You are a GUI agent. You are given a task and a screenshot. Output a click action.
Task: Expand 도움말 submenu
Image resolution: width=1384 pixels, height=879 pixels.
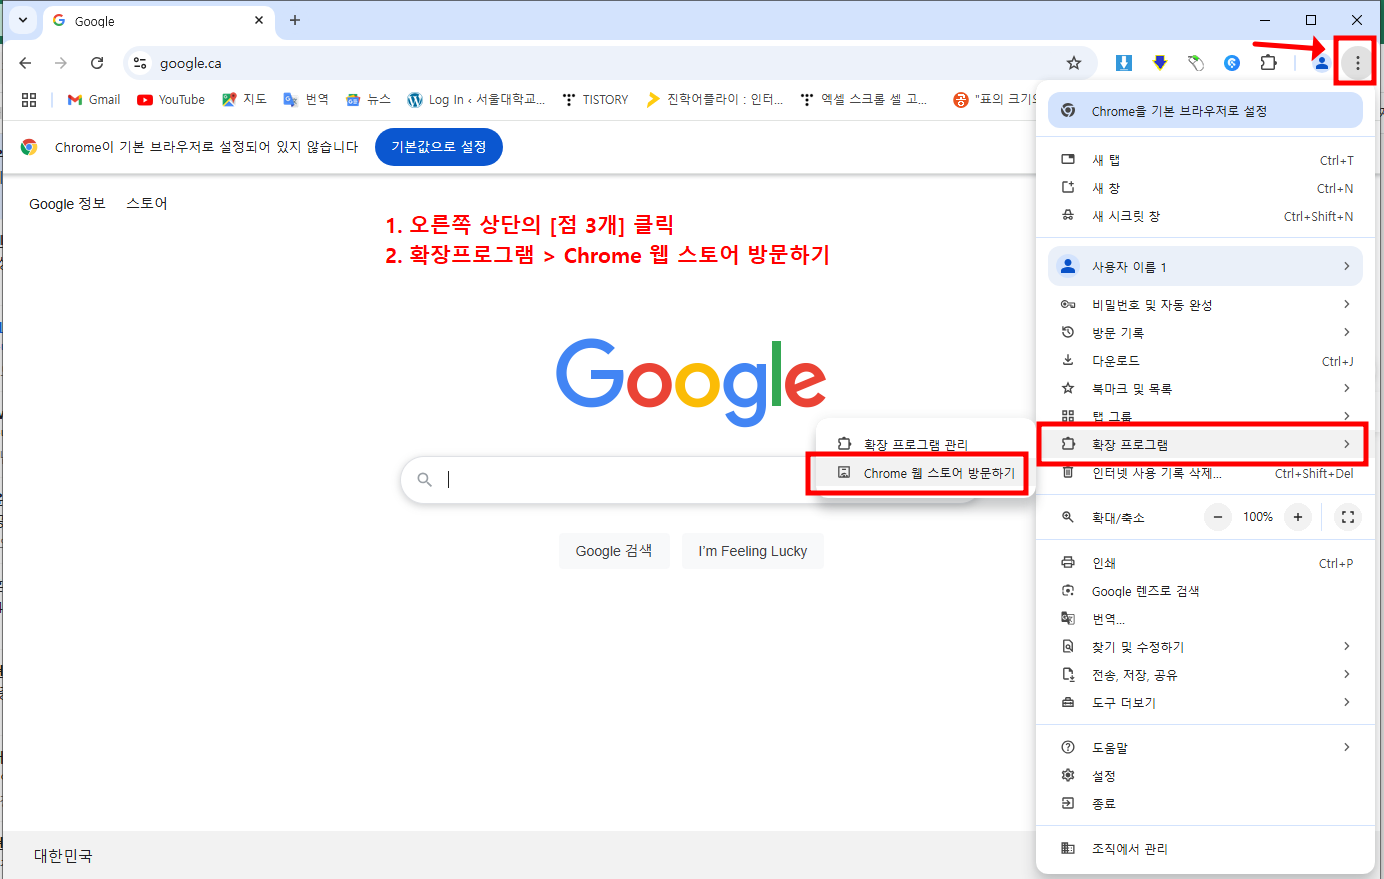[1205, 747]
